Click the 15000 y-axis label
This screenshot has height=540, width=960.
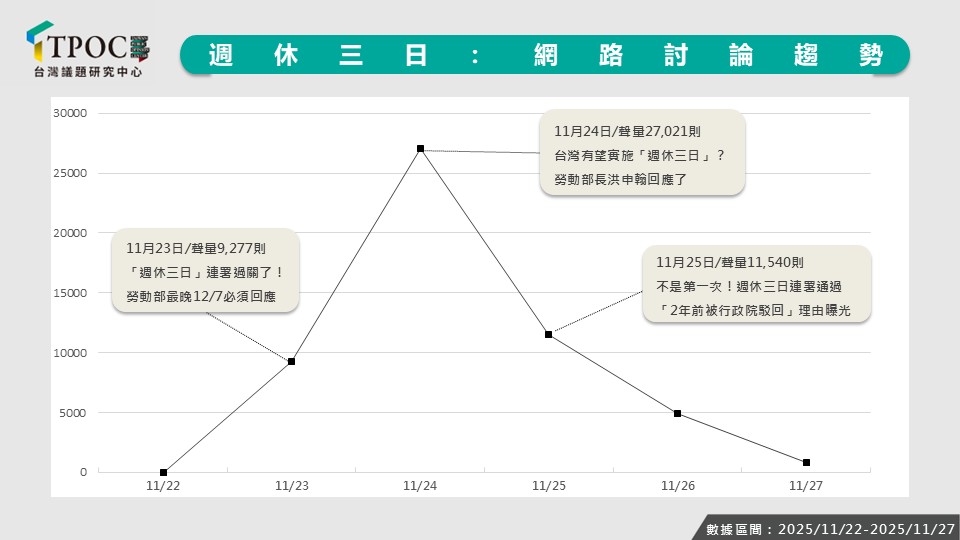pos(71,293)
